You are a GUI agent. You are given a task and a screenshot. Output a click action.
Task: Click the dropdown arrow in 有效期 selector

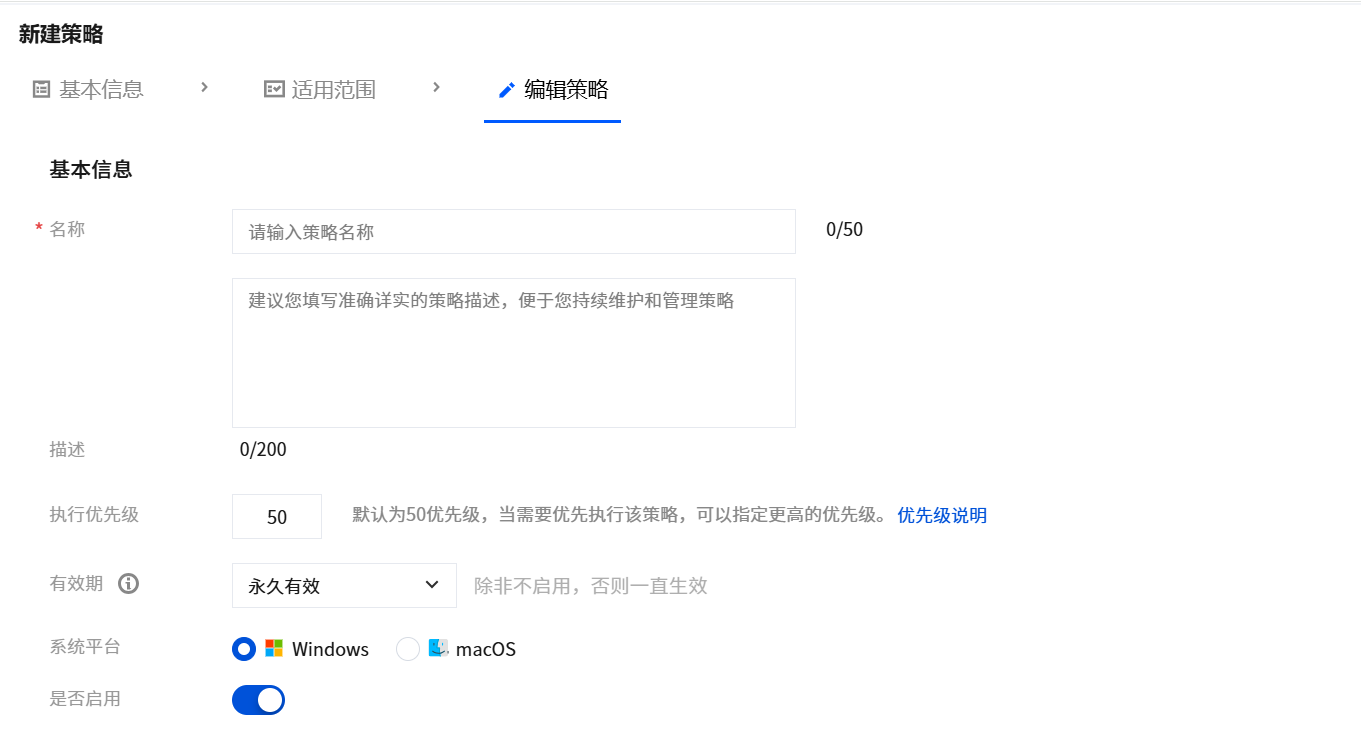tap(432, 585)
